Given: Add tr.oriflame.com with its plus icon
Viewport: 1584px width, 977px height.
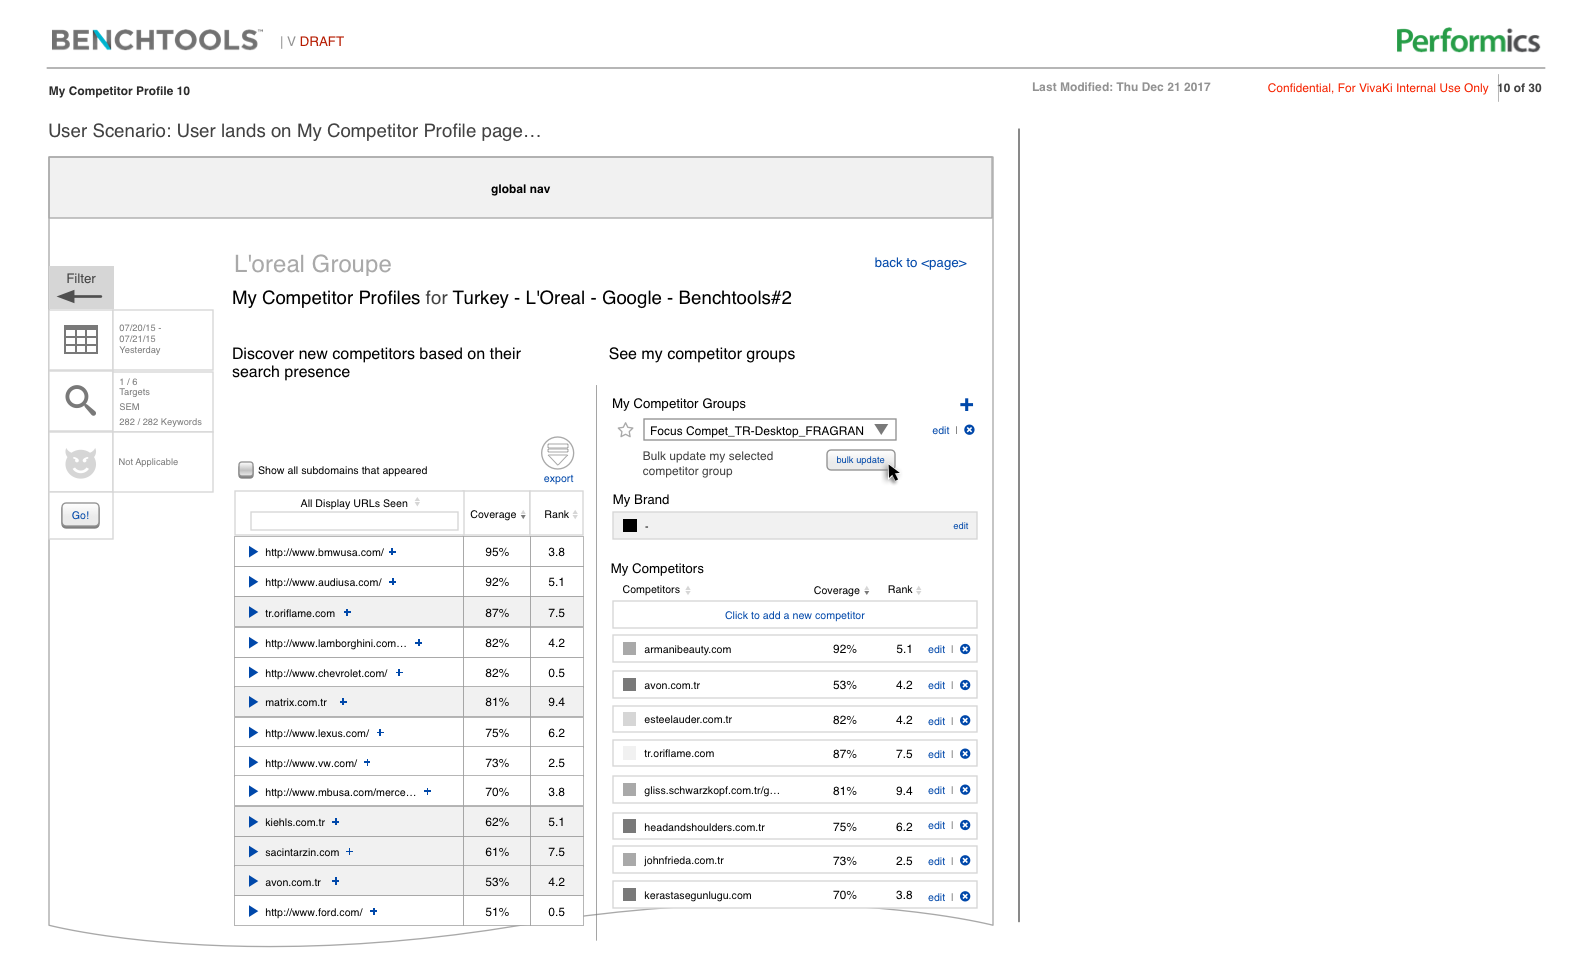Looking at the screenshot, I should point(348,613).
